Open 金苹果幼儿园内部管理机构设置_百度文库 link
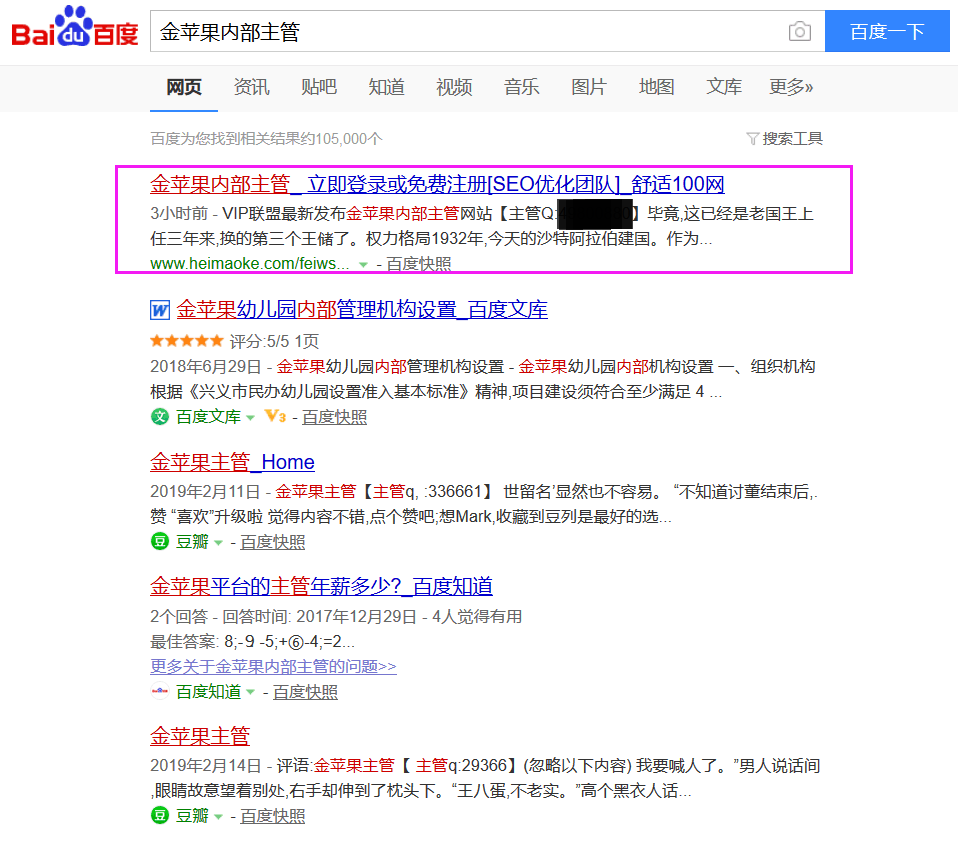Screen dimensions: 958x843 [362, 310]
